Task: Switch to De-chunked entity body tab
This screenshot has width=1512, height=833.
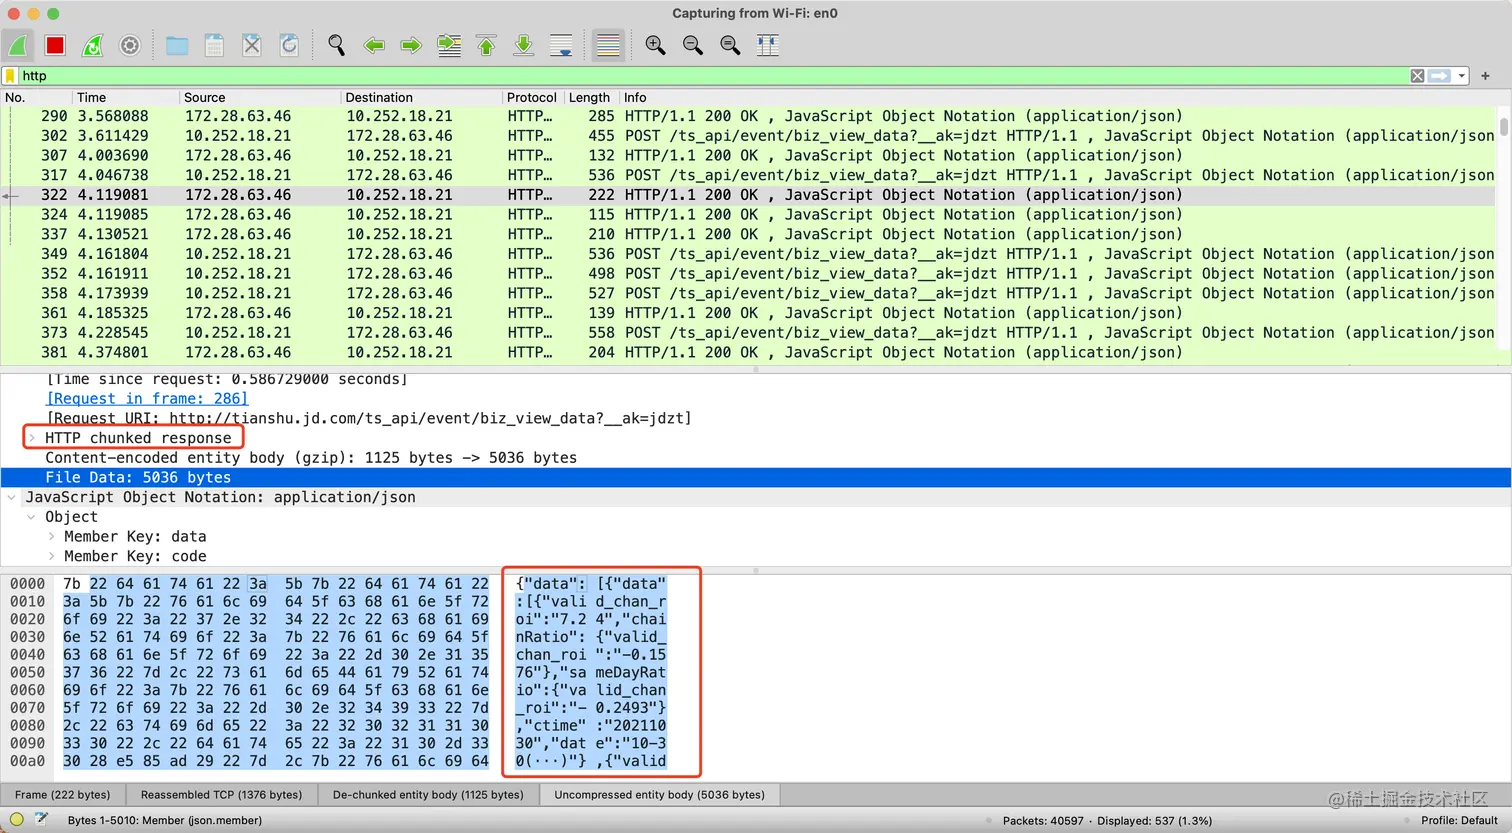Action: coord(428,795)
